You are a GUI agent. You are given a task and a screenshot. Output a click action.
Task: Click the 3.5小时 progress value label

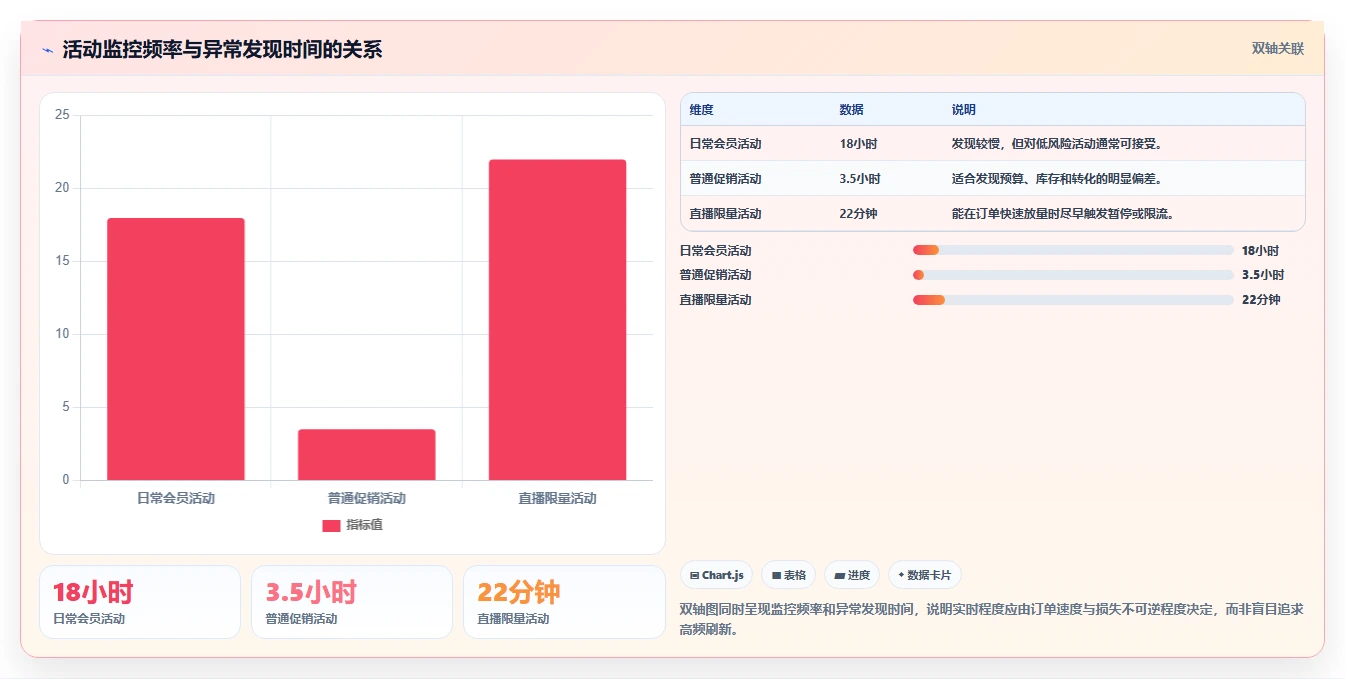click(x=1263, y=275)
